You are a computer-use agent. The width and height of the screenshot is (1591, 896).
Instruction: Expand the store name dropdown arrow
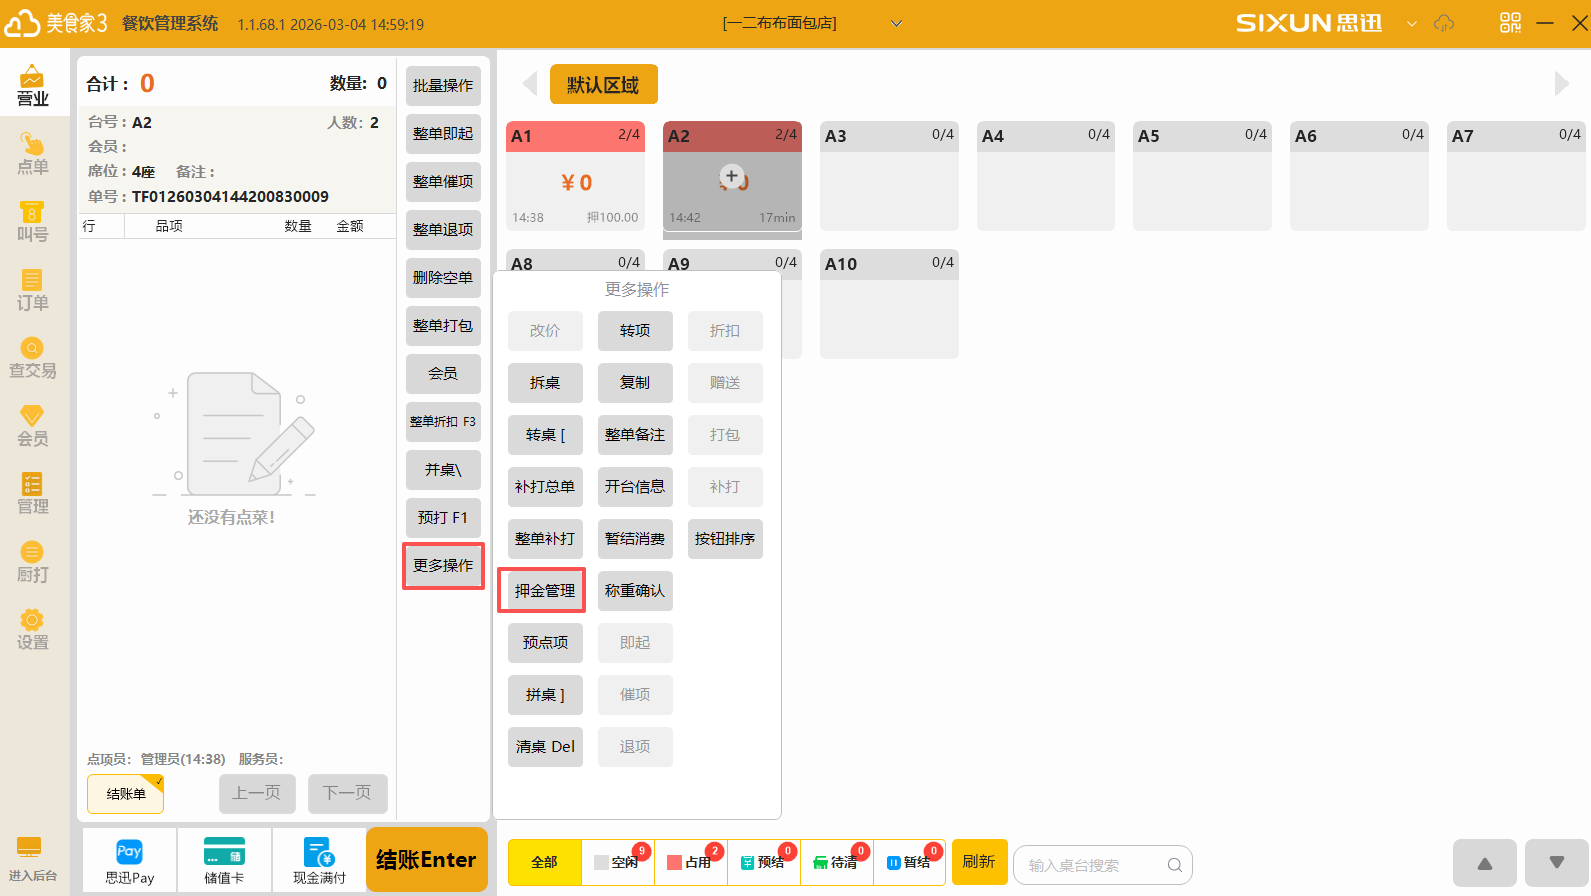tap(896, 24)
